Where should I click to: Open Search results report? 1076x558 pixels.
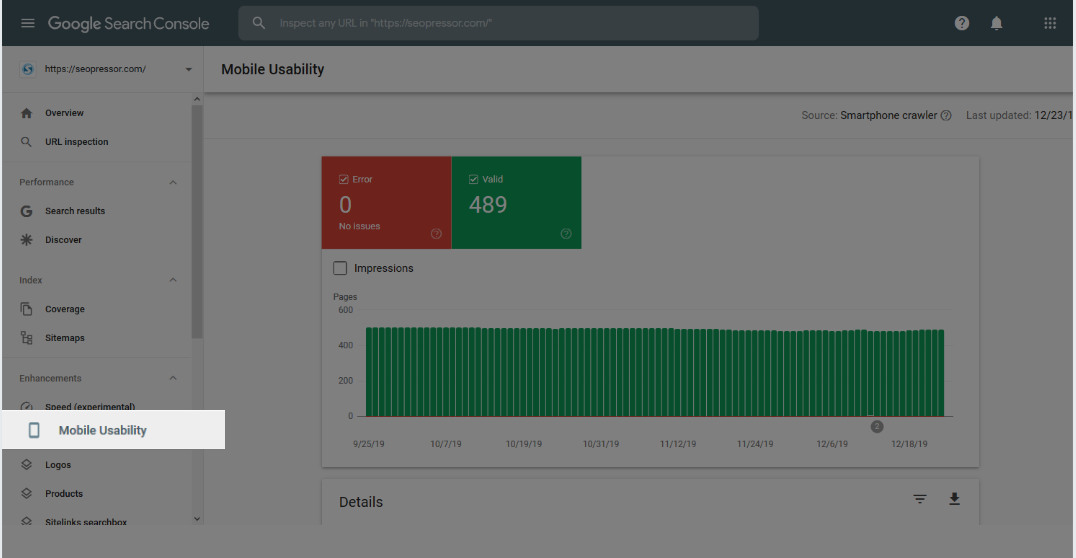(x=75, y=211)
